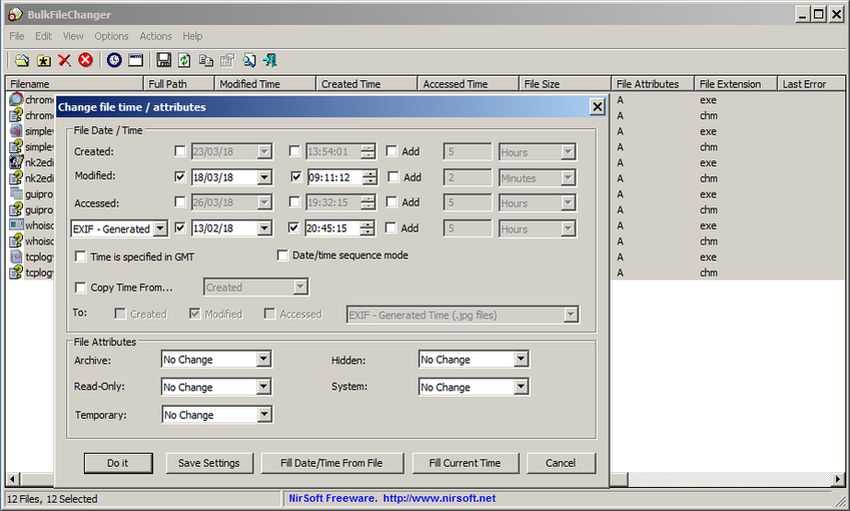Open the Options menu
The width and height of the screenshot is (850, 511).
[111, 36]
